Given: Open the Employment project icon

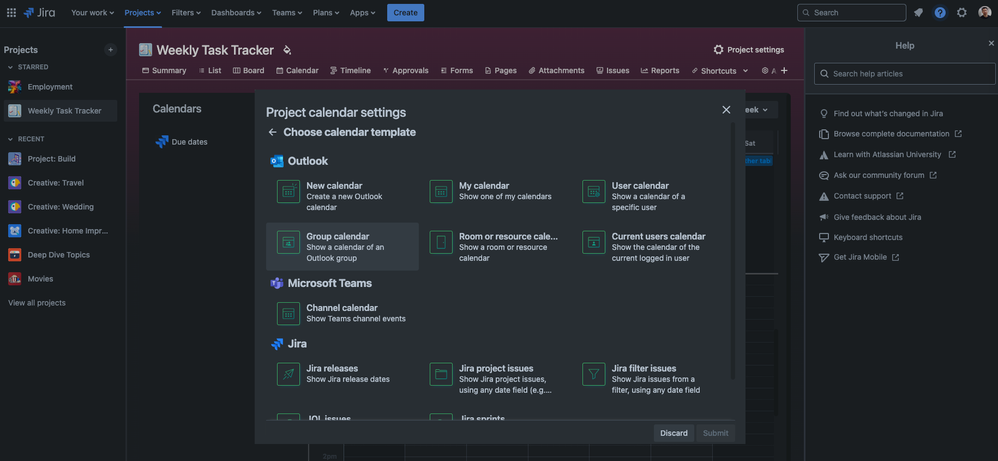Looking at the screenshot, I should [x=15, y=87].
